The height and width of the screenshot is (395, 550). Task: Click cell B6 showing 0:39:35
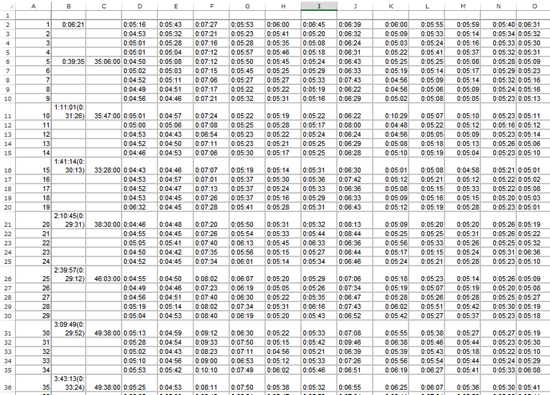(x=69, y=62)
